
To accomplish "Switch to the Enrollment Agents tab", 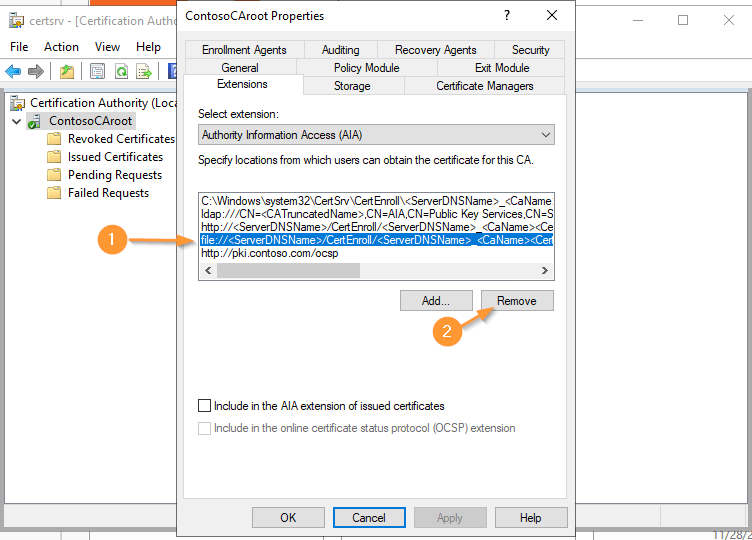I will click(244, 50).
